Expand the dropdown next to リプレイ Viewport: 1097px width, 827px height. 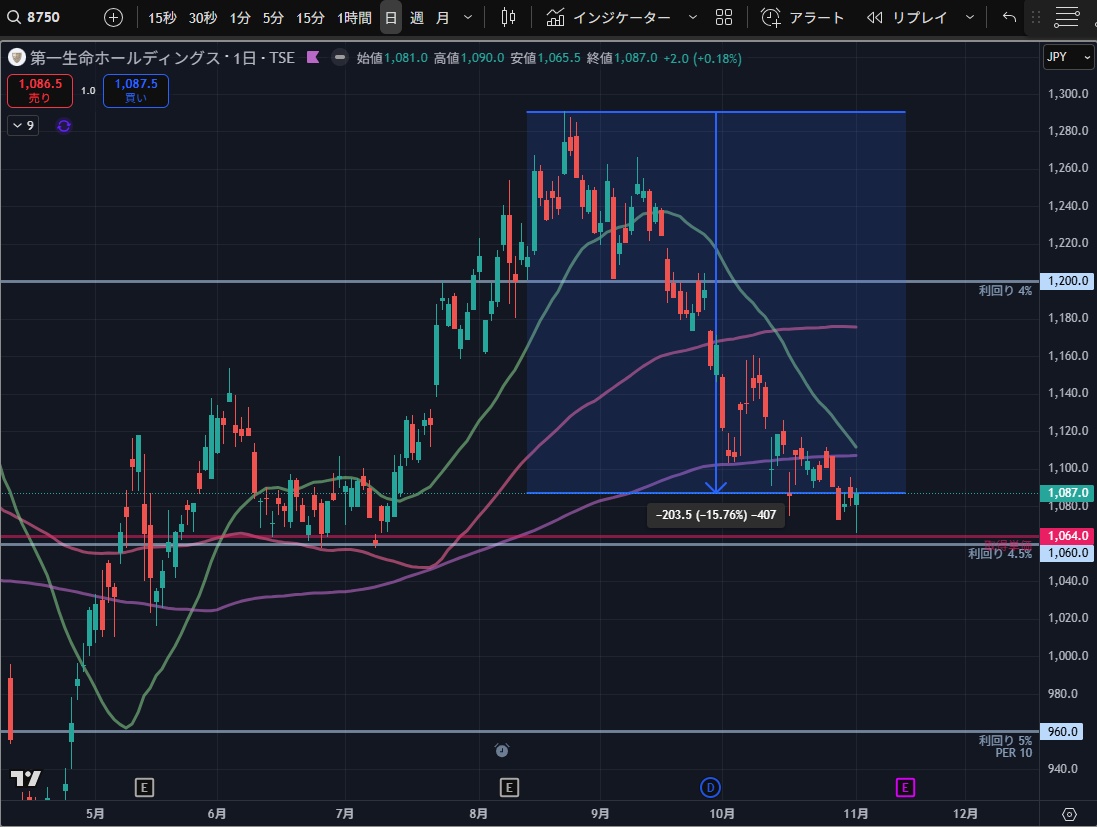coord(970,17)
